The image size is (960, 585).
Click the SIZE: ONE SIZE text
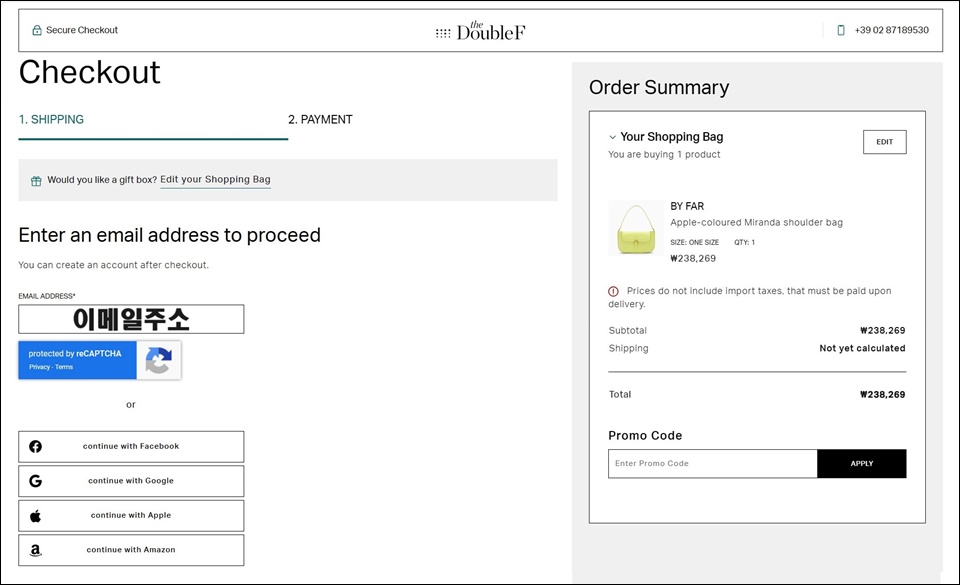pyautogui.click(x=694, y=242)
